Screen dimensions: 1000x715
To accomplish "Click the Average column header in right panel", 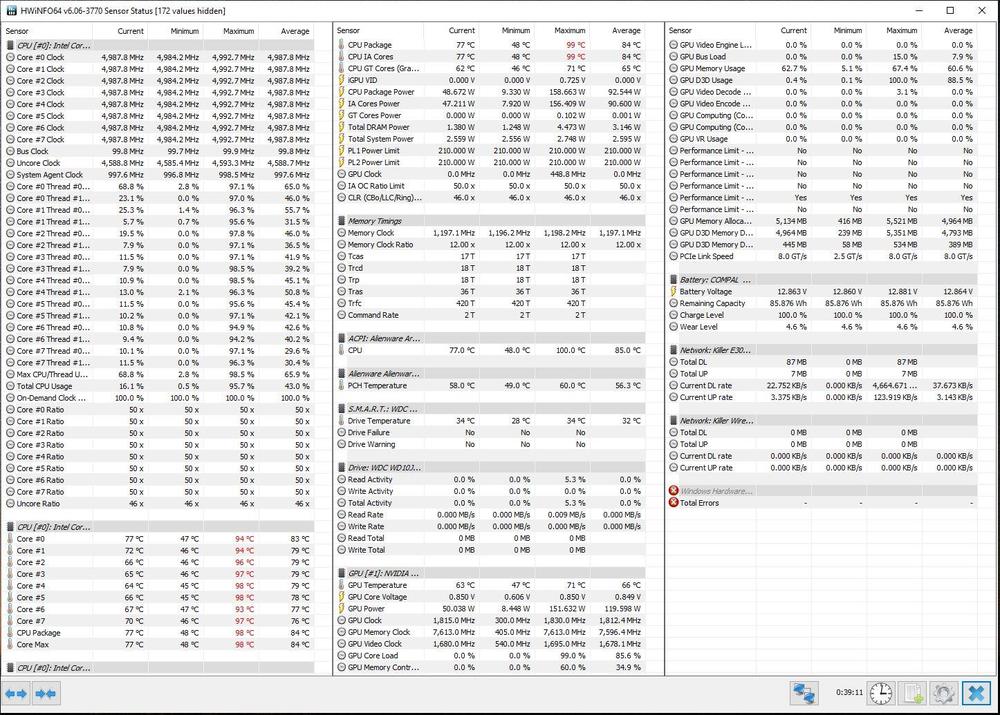I will pyautogui.click(x=957, y=31).
